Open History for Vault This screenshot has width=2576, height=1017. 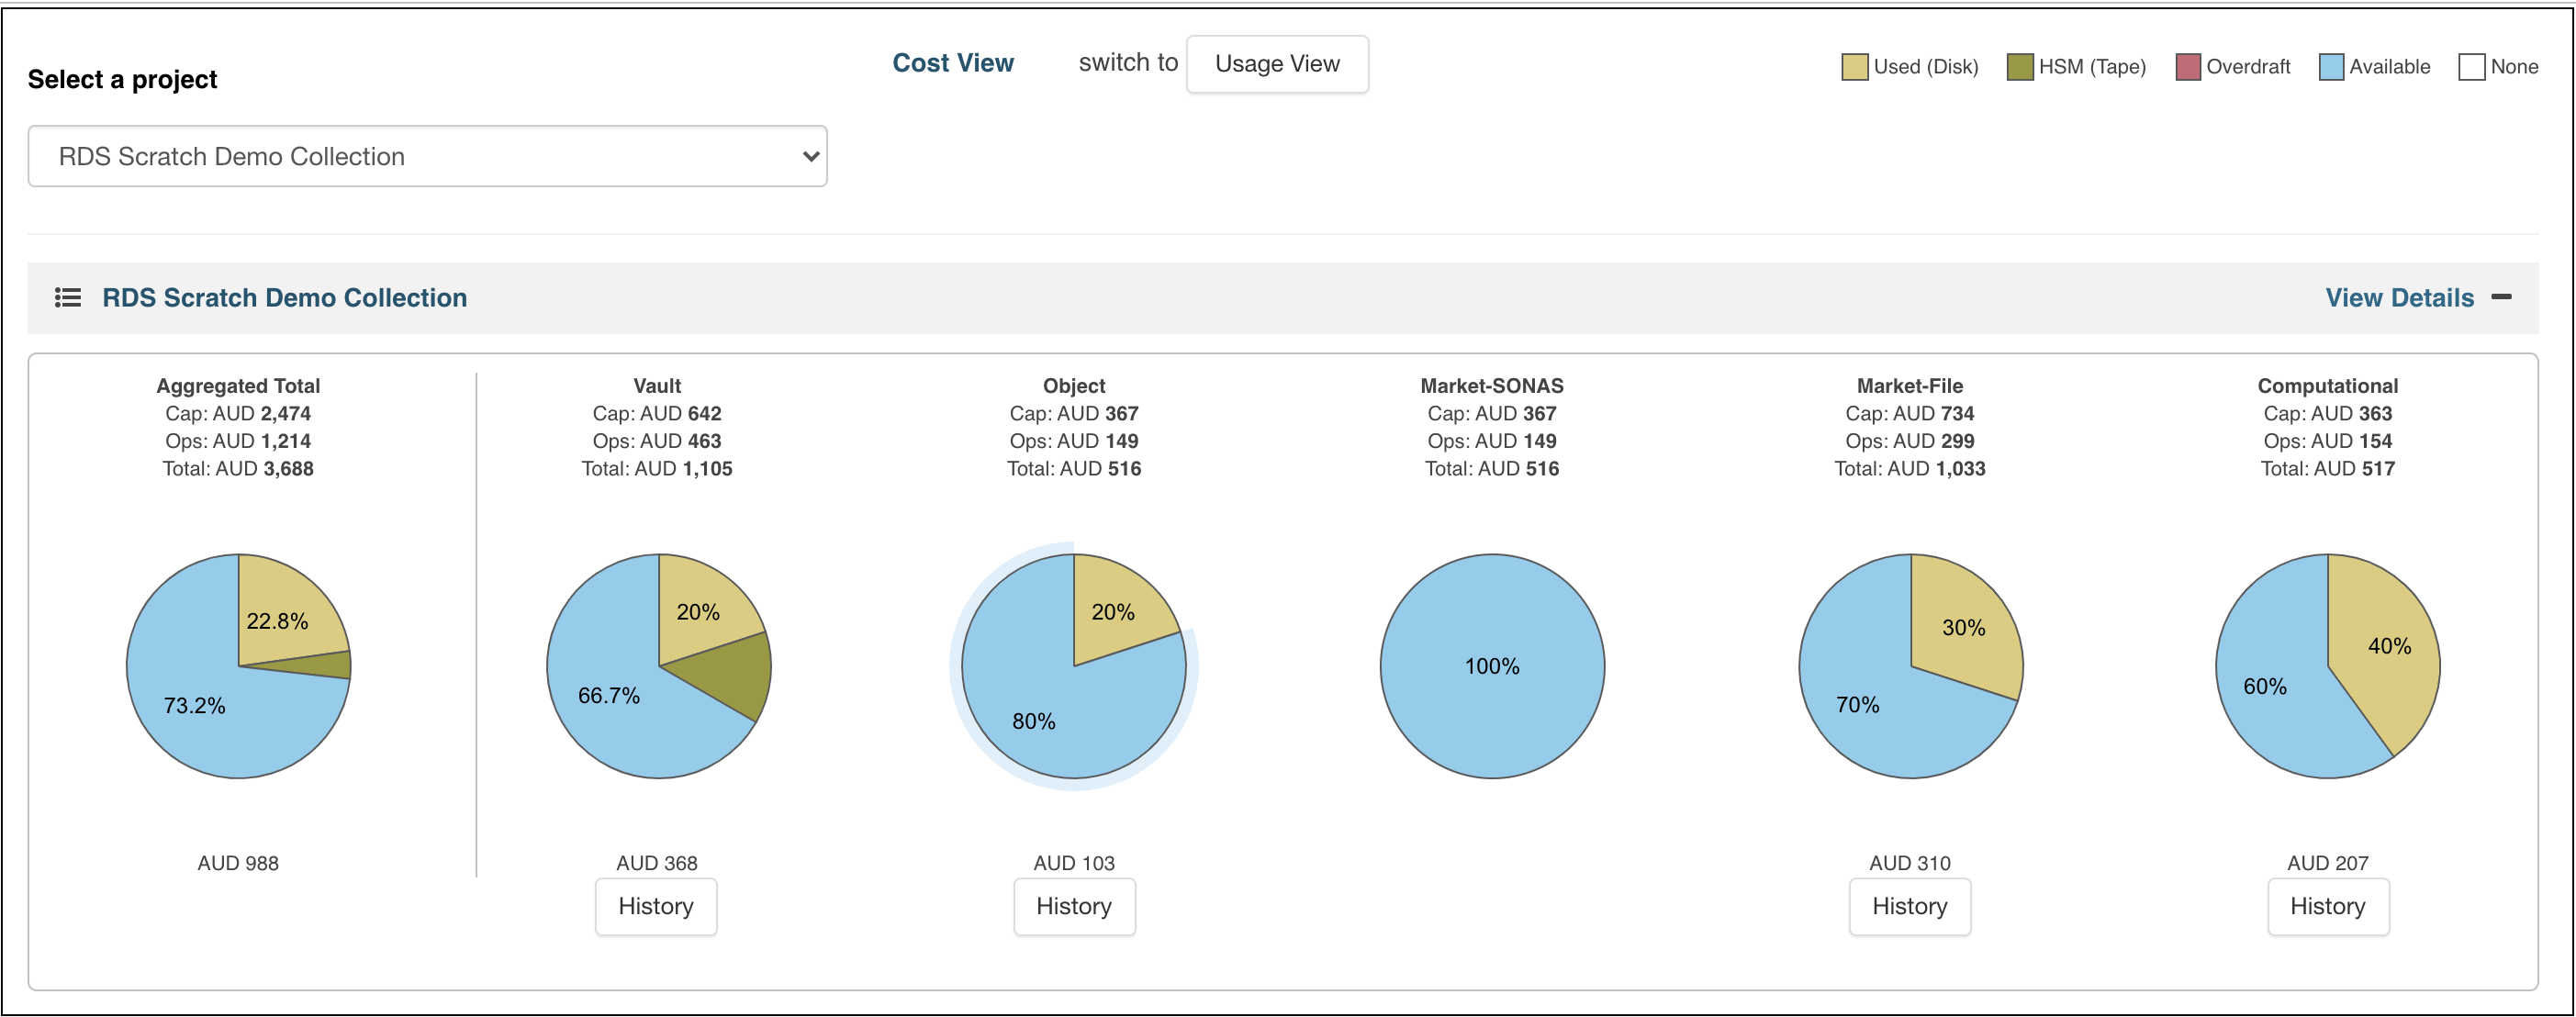pos(656,906)
